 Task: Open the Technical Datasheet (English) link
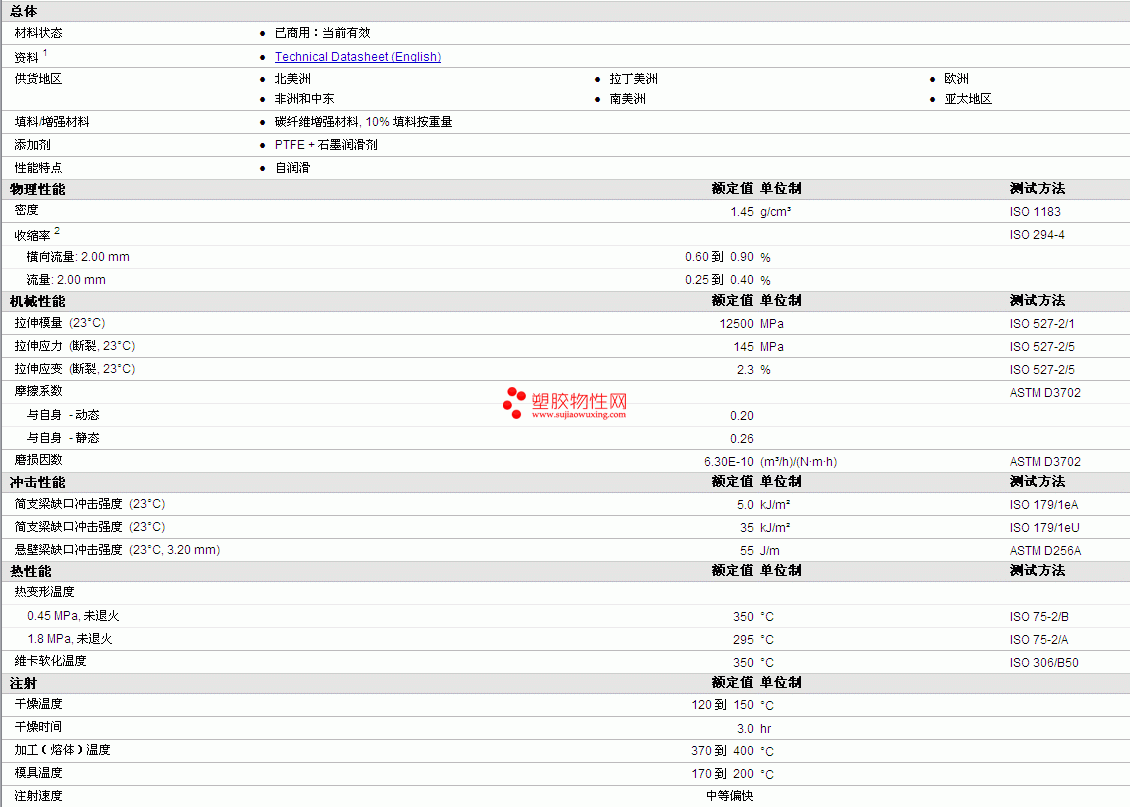357,57
